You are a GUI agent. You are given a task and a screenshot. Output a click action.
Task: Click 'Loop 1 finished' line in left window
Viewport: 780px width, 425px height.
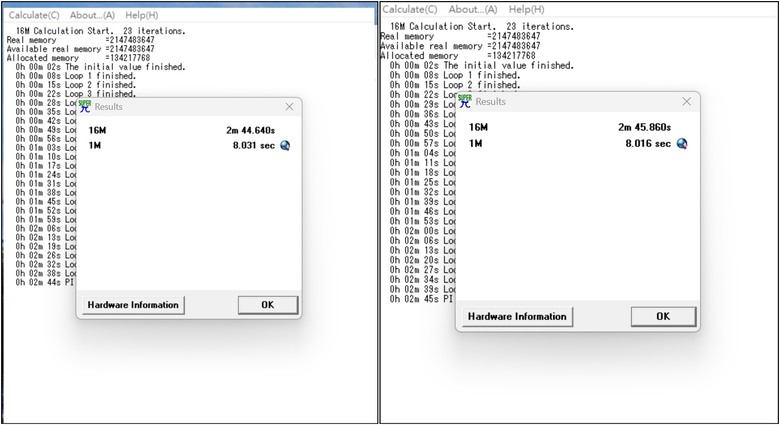(76, 76)
